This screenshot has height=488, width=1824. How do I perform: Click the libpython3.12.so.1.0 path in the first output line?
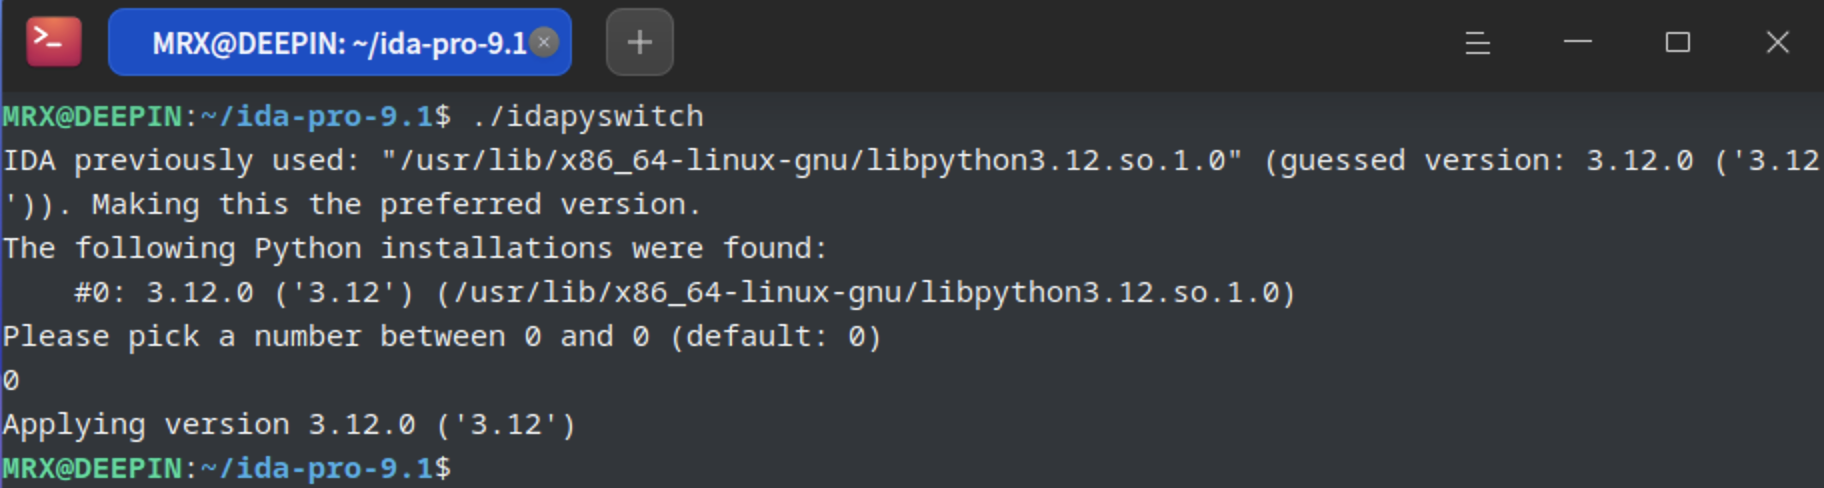(812, 160)
